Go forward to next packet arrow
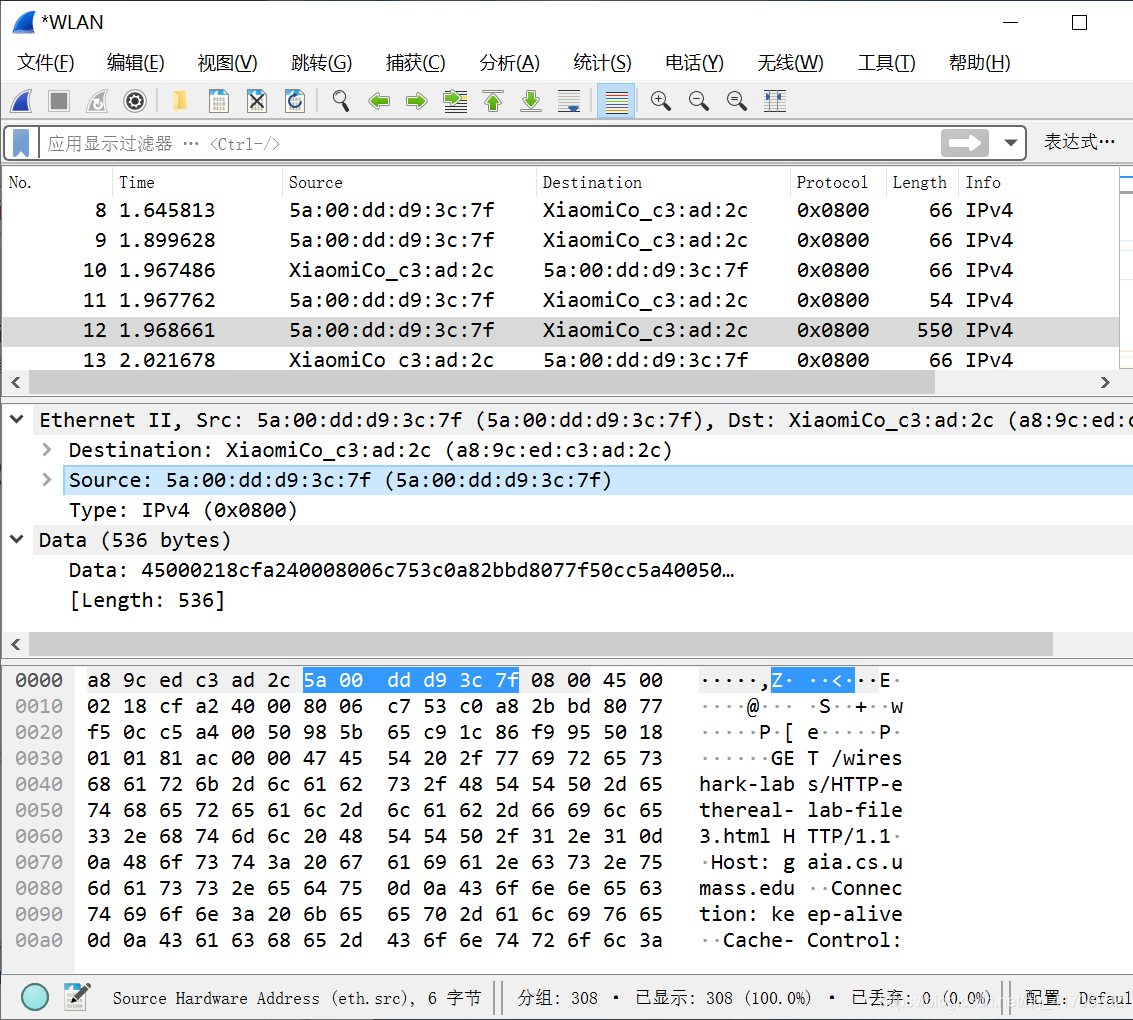The height and width of the screenshot is (1020, 1133). (417, 101)
